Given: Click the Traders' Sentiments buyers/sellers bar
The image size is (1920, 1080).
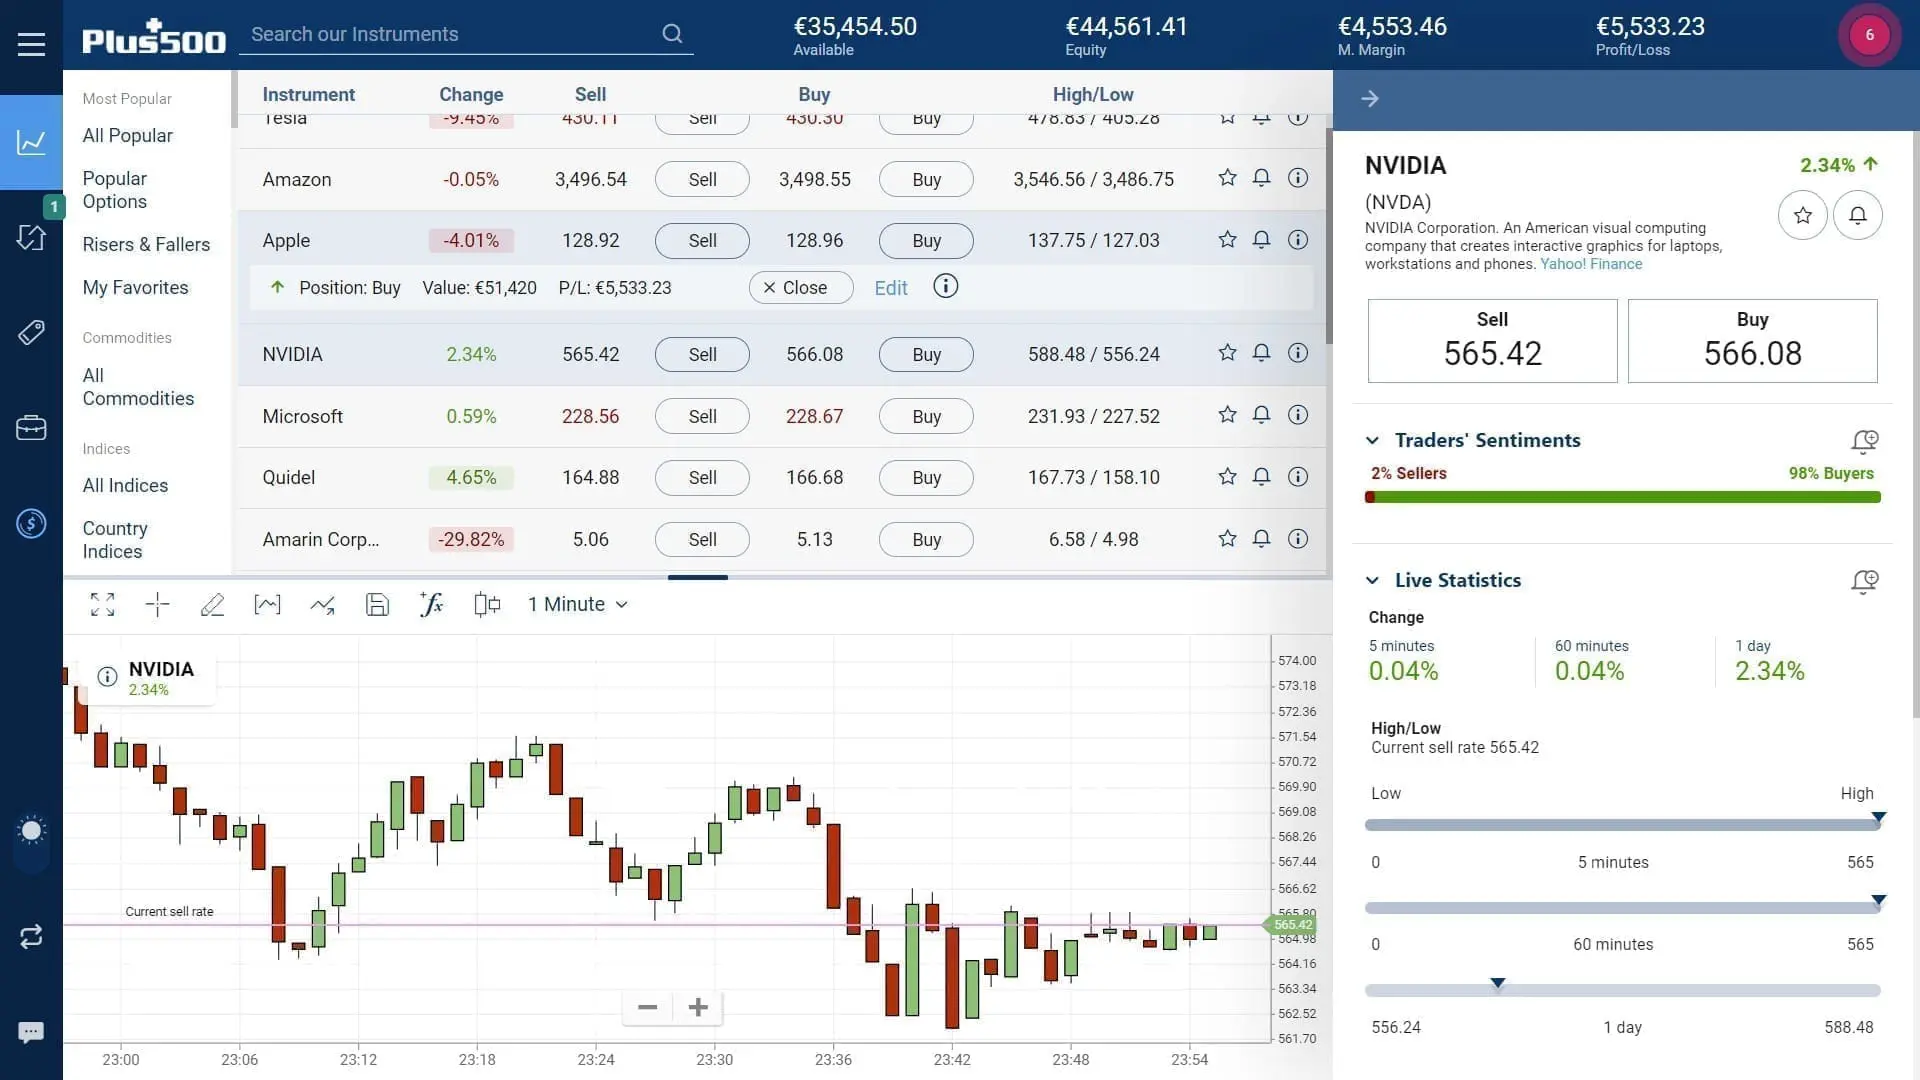Looking at the screenshot, I should (1622, 497).
